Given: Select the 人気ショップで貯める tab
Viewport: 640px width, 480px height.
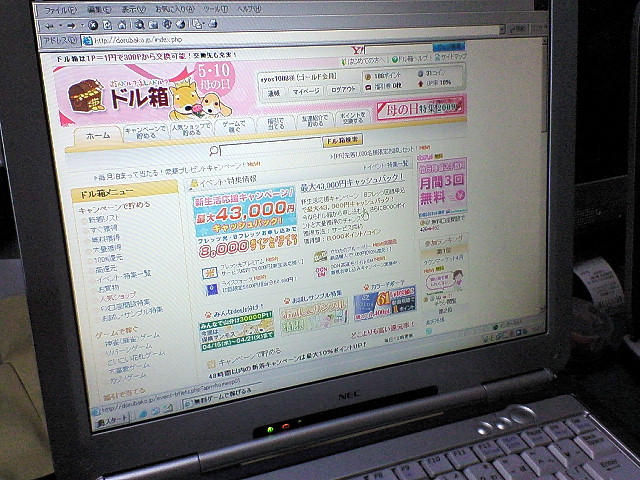Looking at the screenshot, I should [191, 130].
